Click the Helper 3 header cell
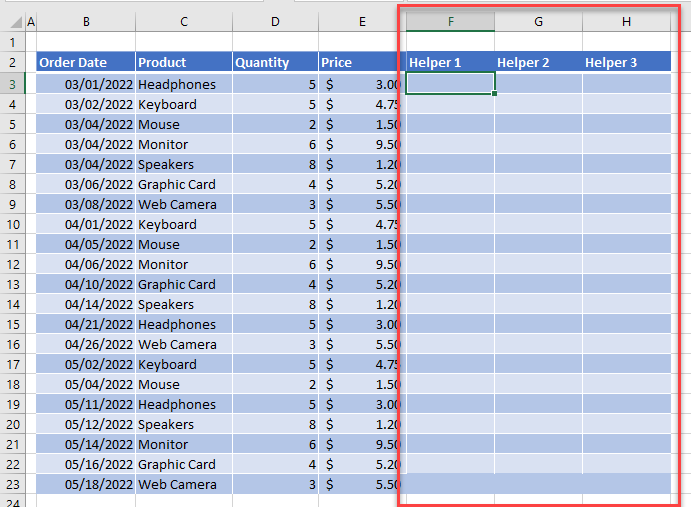Image resolution: width=691 pixels, height=507 pixels. point(626,63)
